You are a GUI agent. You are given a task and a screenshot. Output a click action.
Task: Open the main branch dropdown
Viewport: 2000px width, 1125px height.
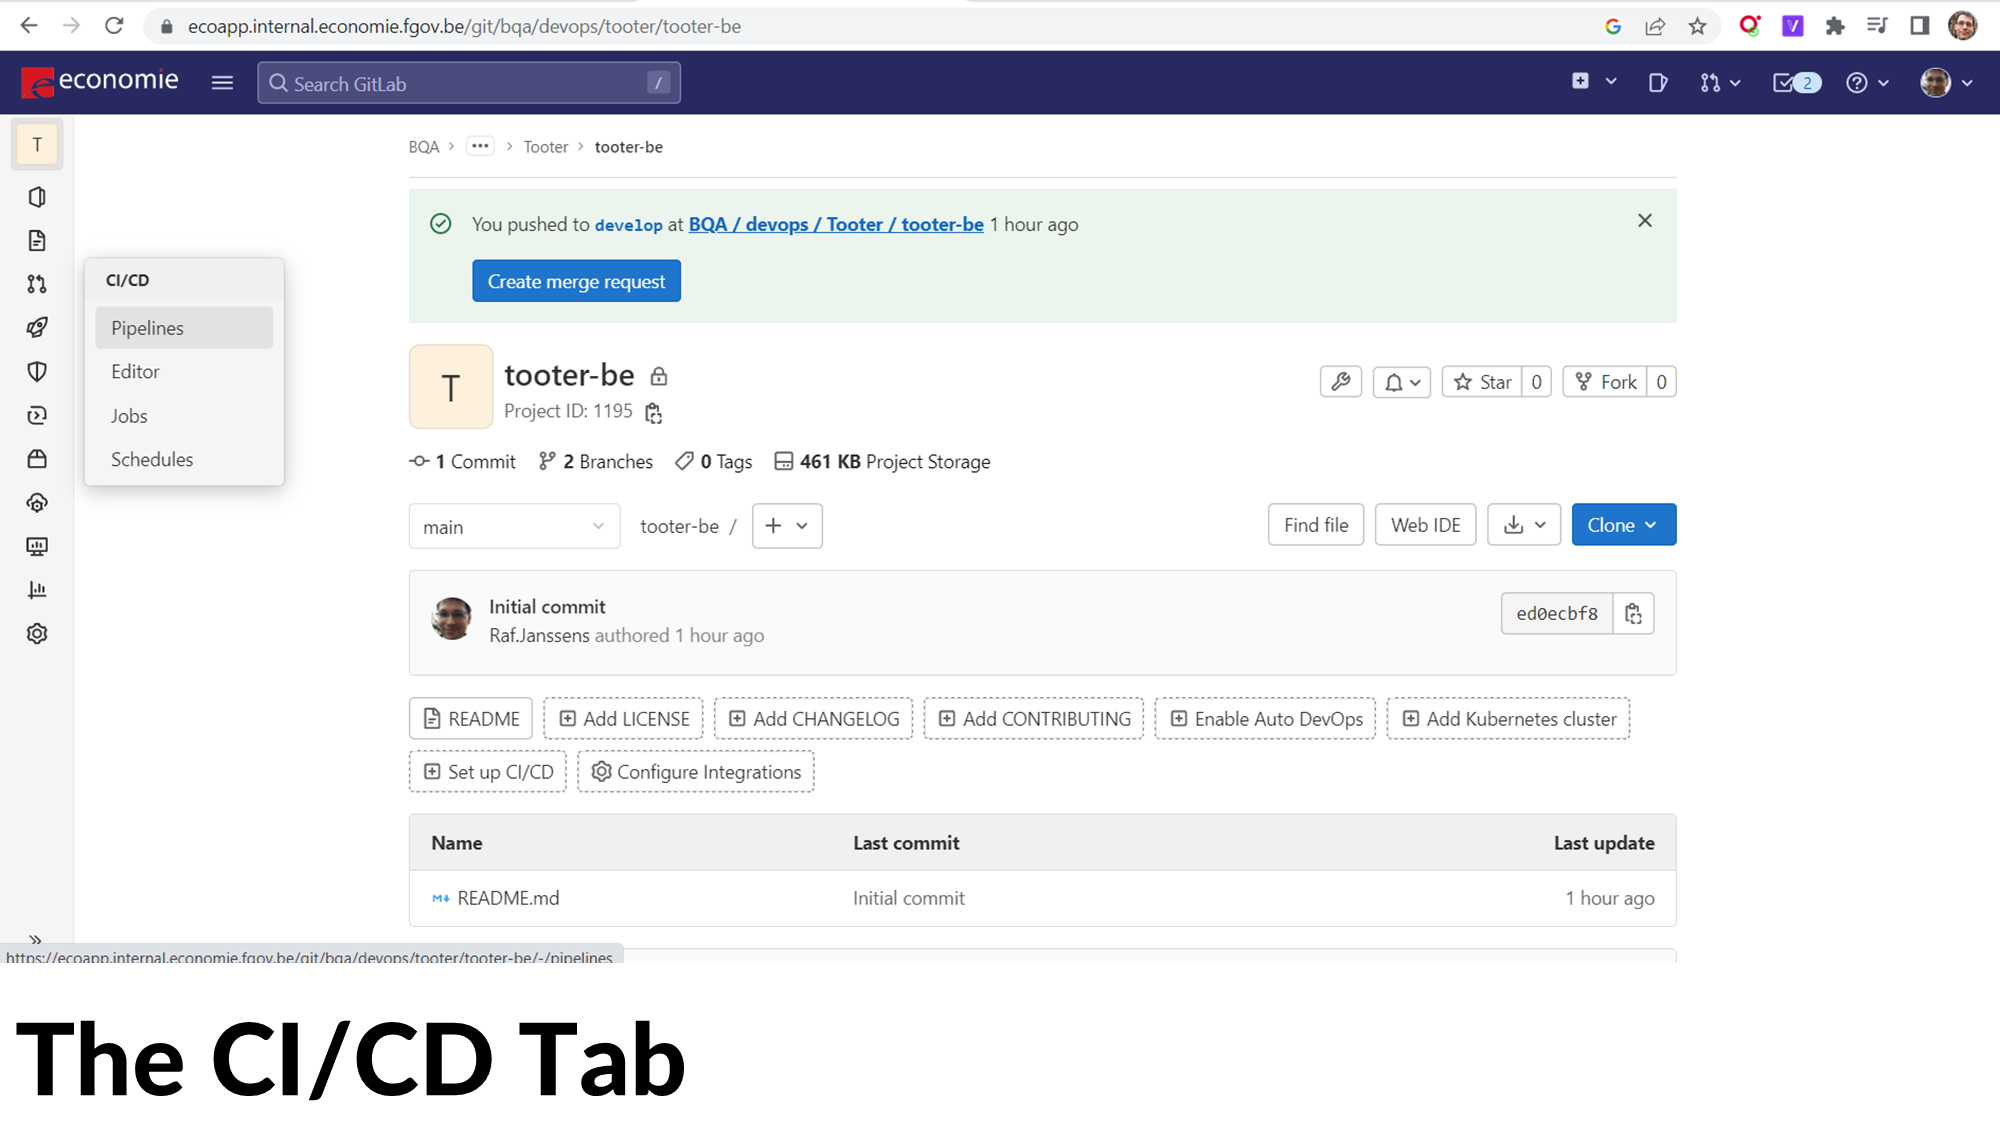pyautogui.click(x=514, y=527)
